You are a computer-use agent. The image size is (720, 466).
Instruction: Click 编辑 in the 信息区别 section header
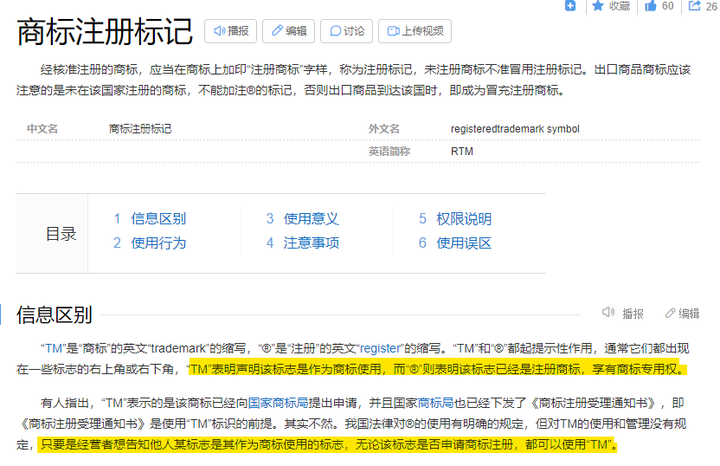682,314
